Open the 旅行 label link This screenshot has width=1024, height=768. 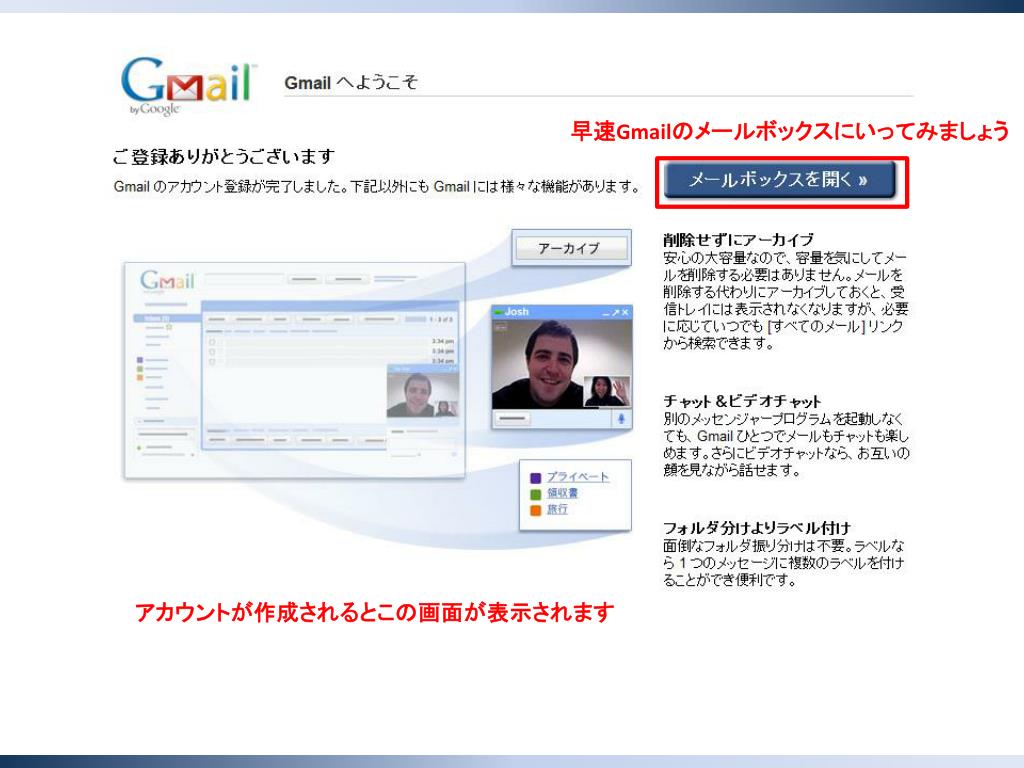point(557,509)
